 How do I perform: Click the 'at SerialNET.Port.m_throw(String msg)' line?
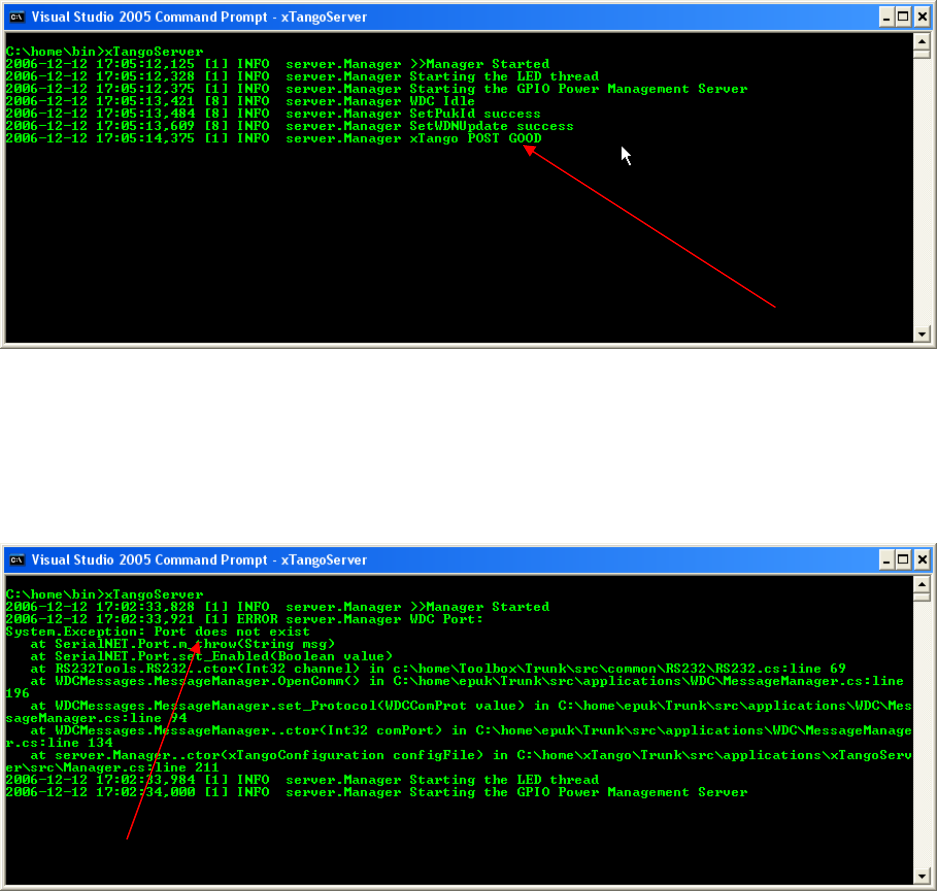coord(183,644)
